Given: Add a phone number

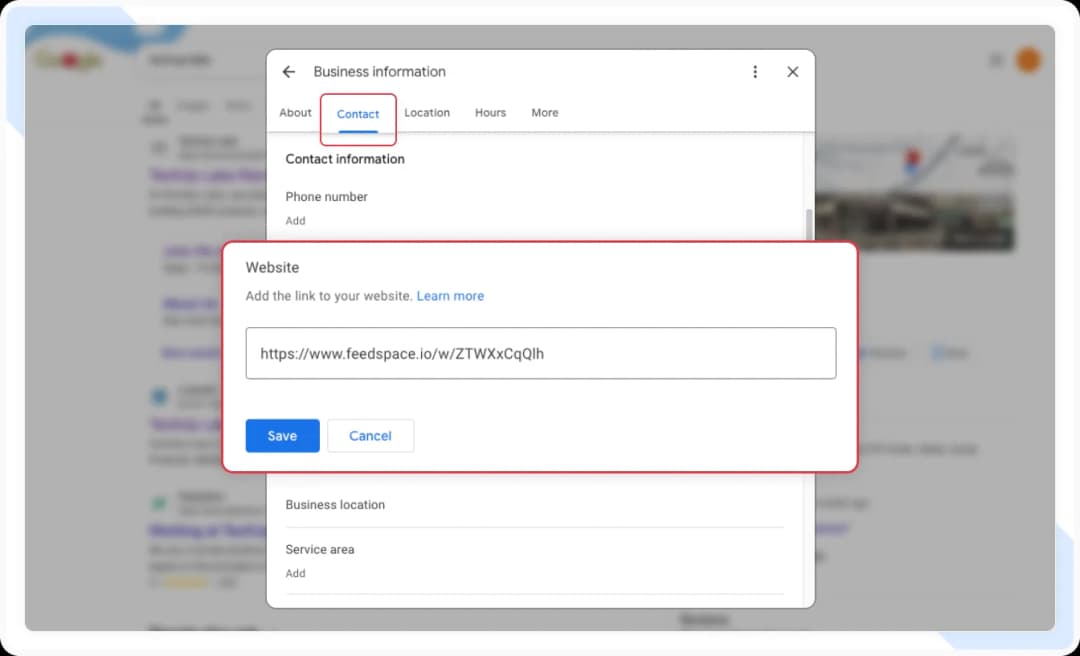Looking at the screenshot, I should tap(295, 220).
